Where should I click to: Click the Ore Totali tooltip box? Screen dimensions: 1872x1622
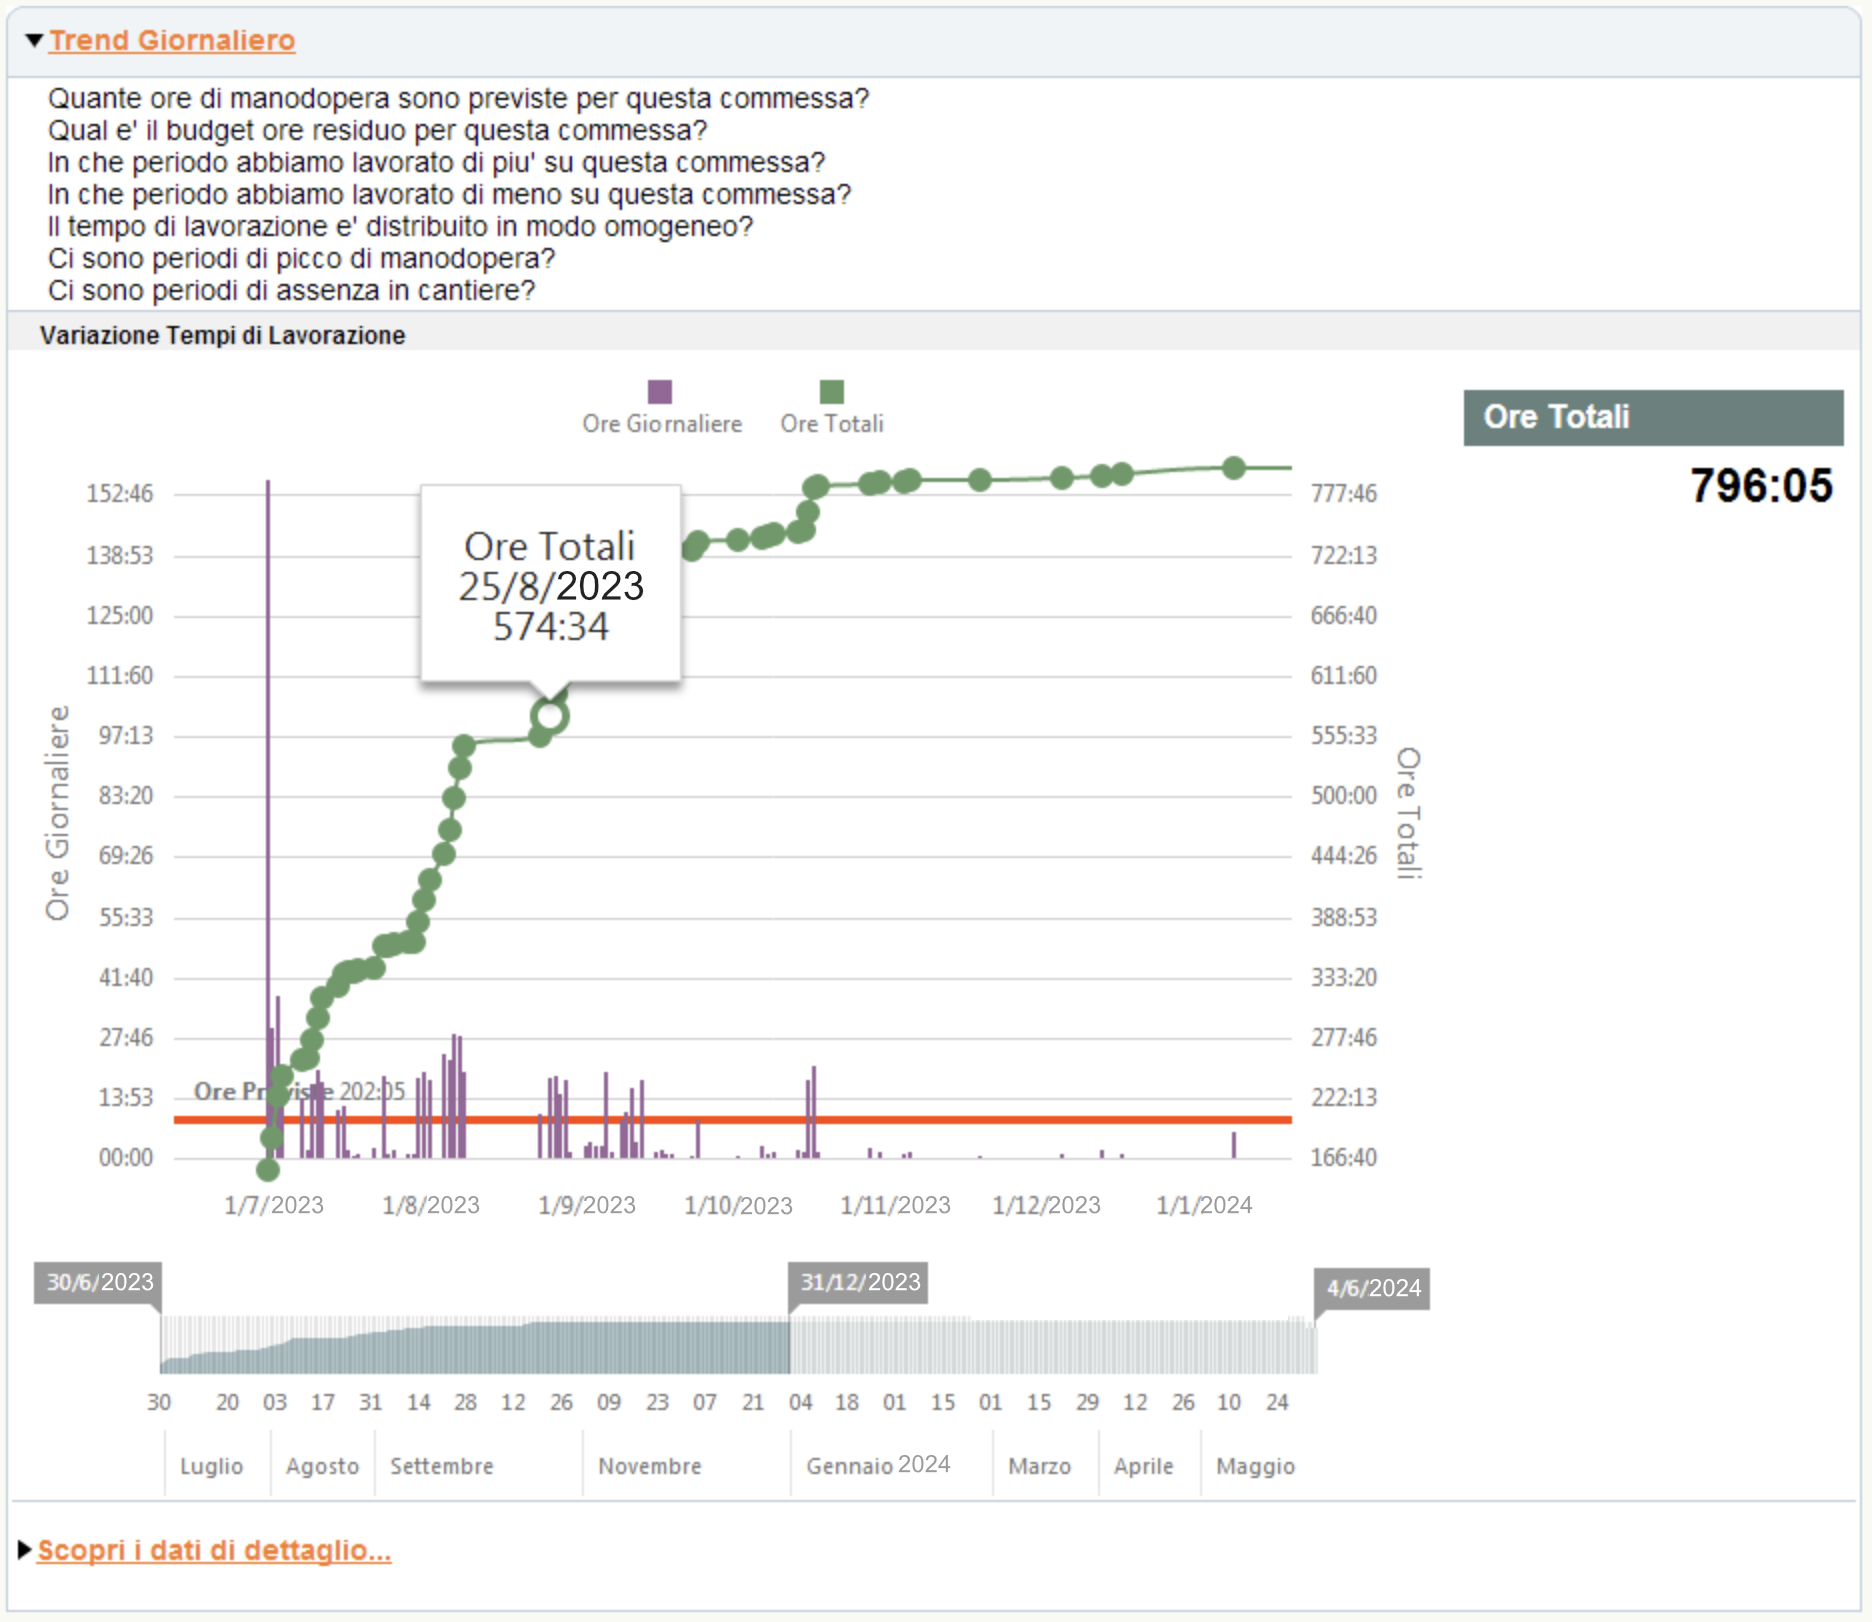point(551,585)
